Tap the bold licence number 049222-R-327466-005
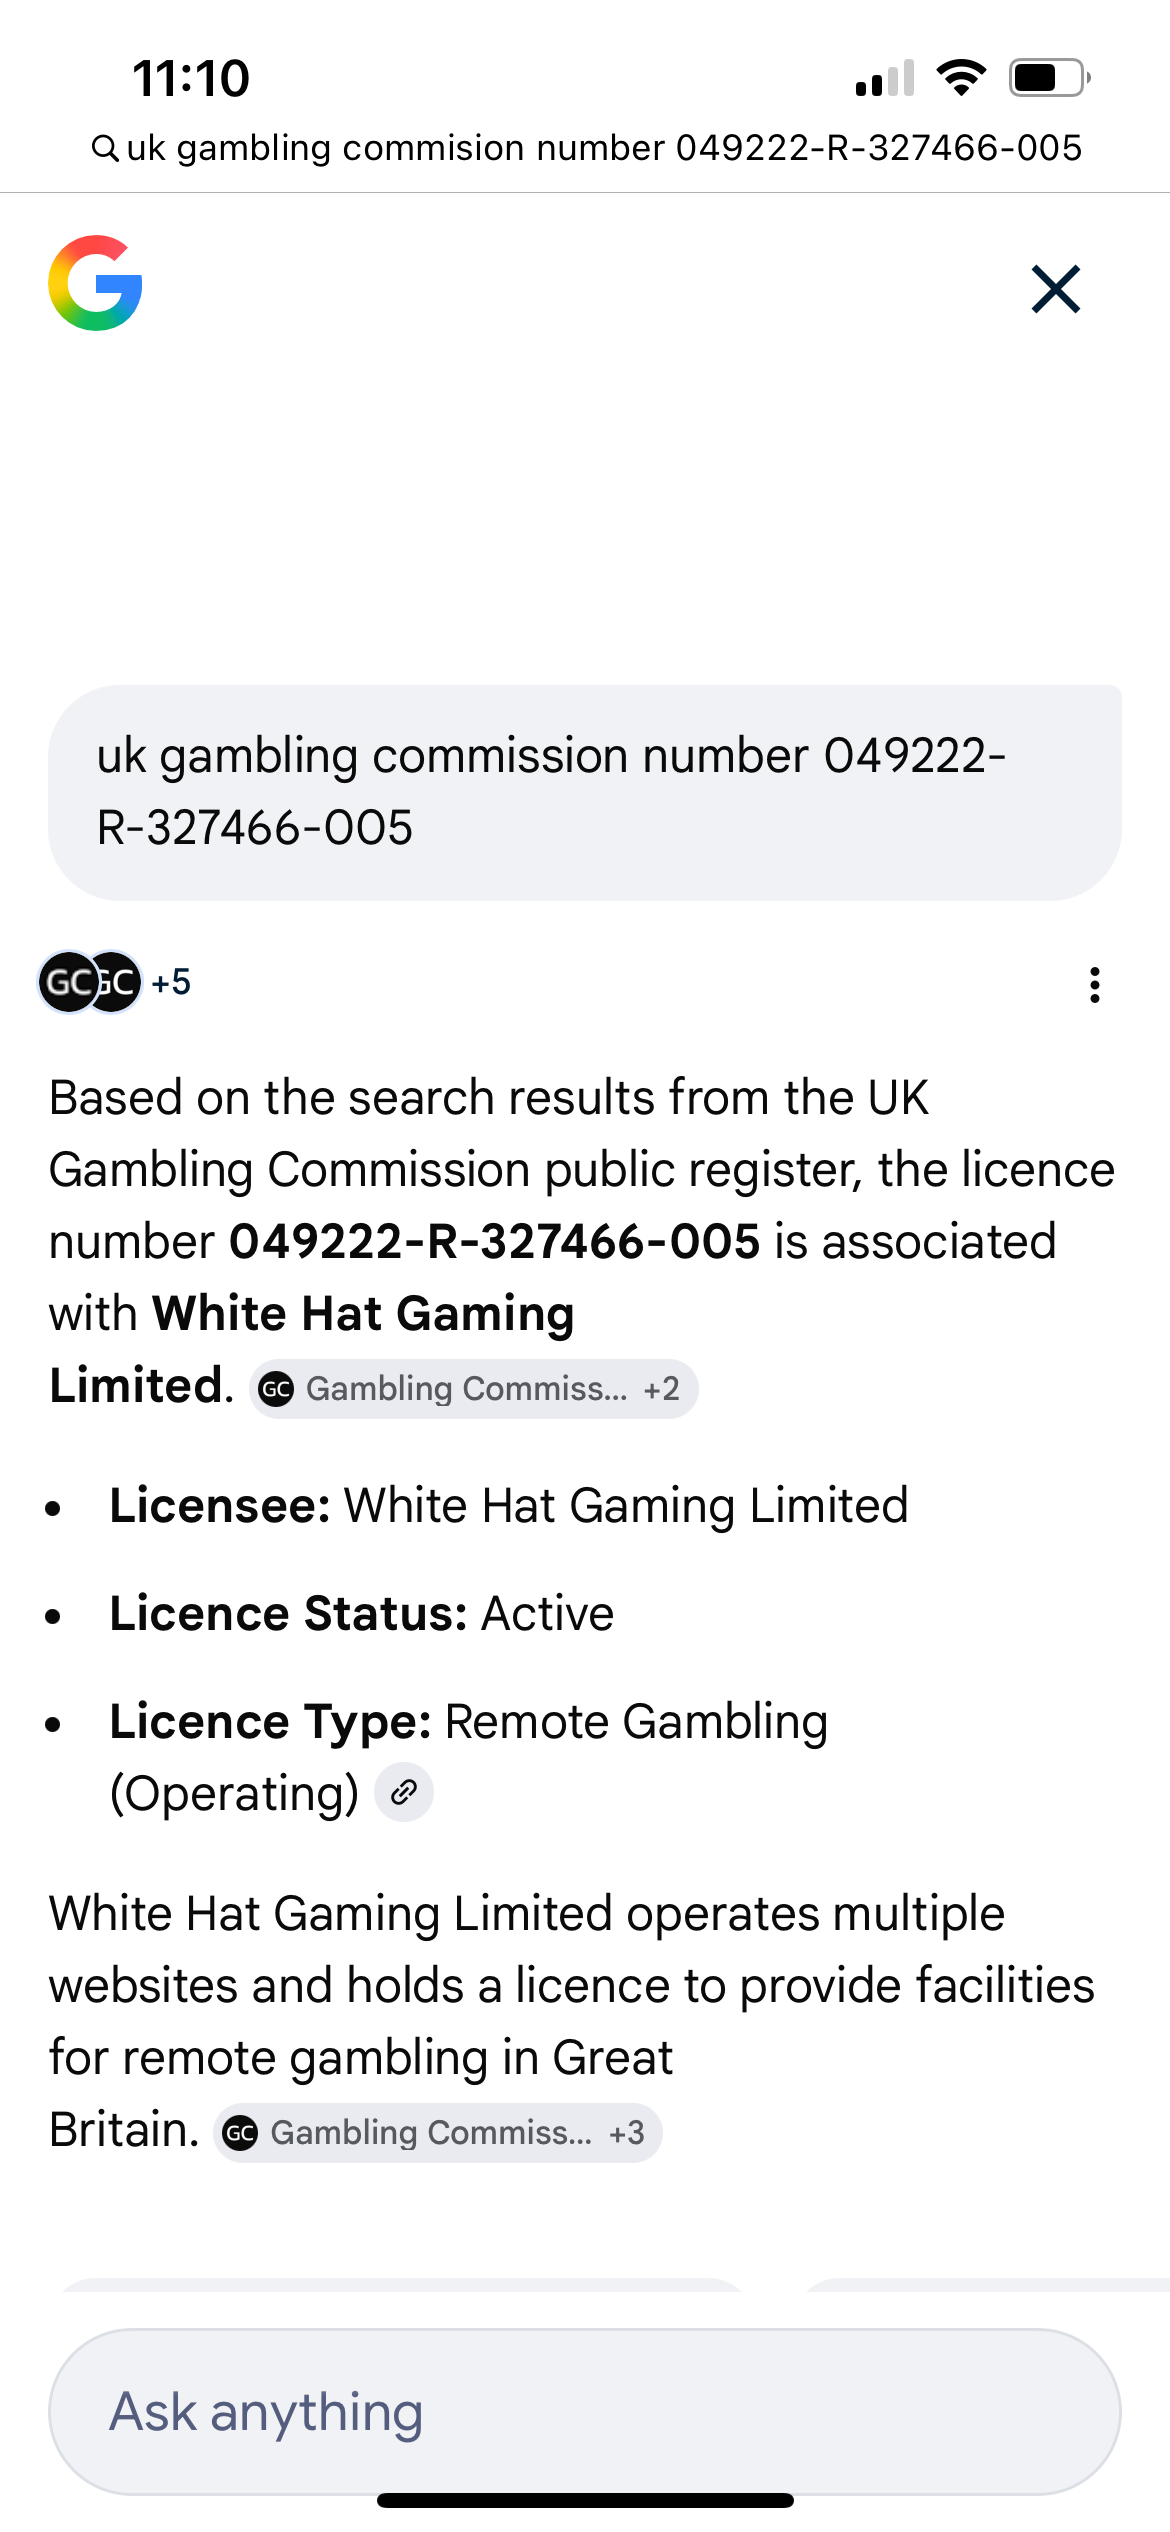1170x2532 pixels. 494,1241
